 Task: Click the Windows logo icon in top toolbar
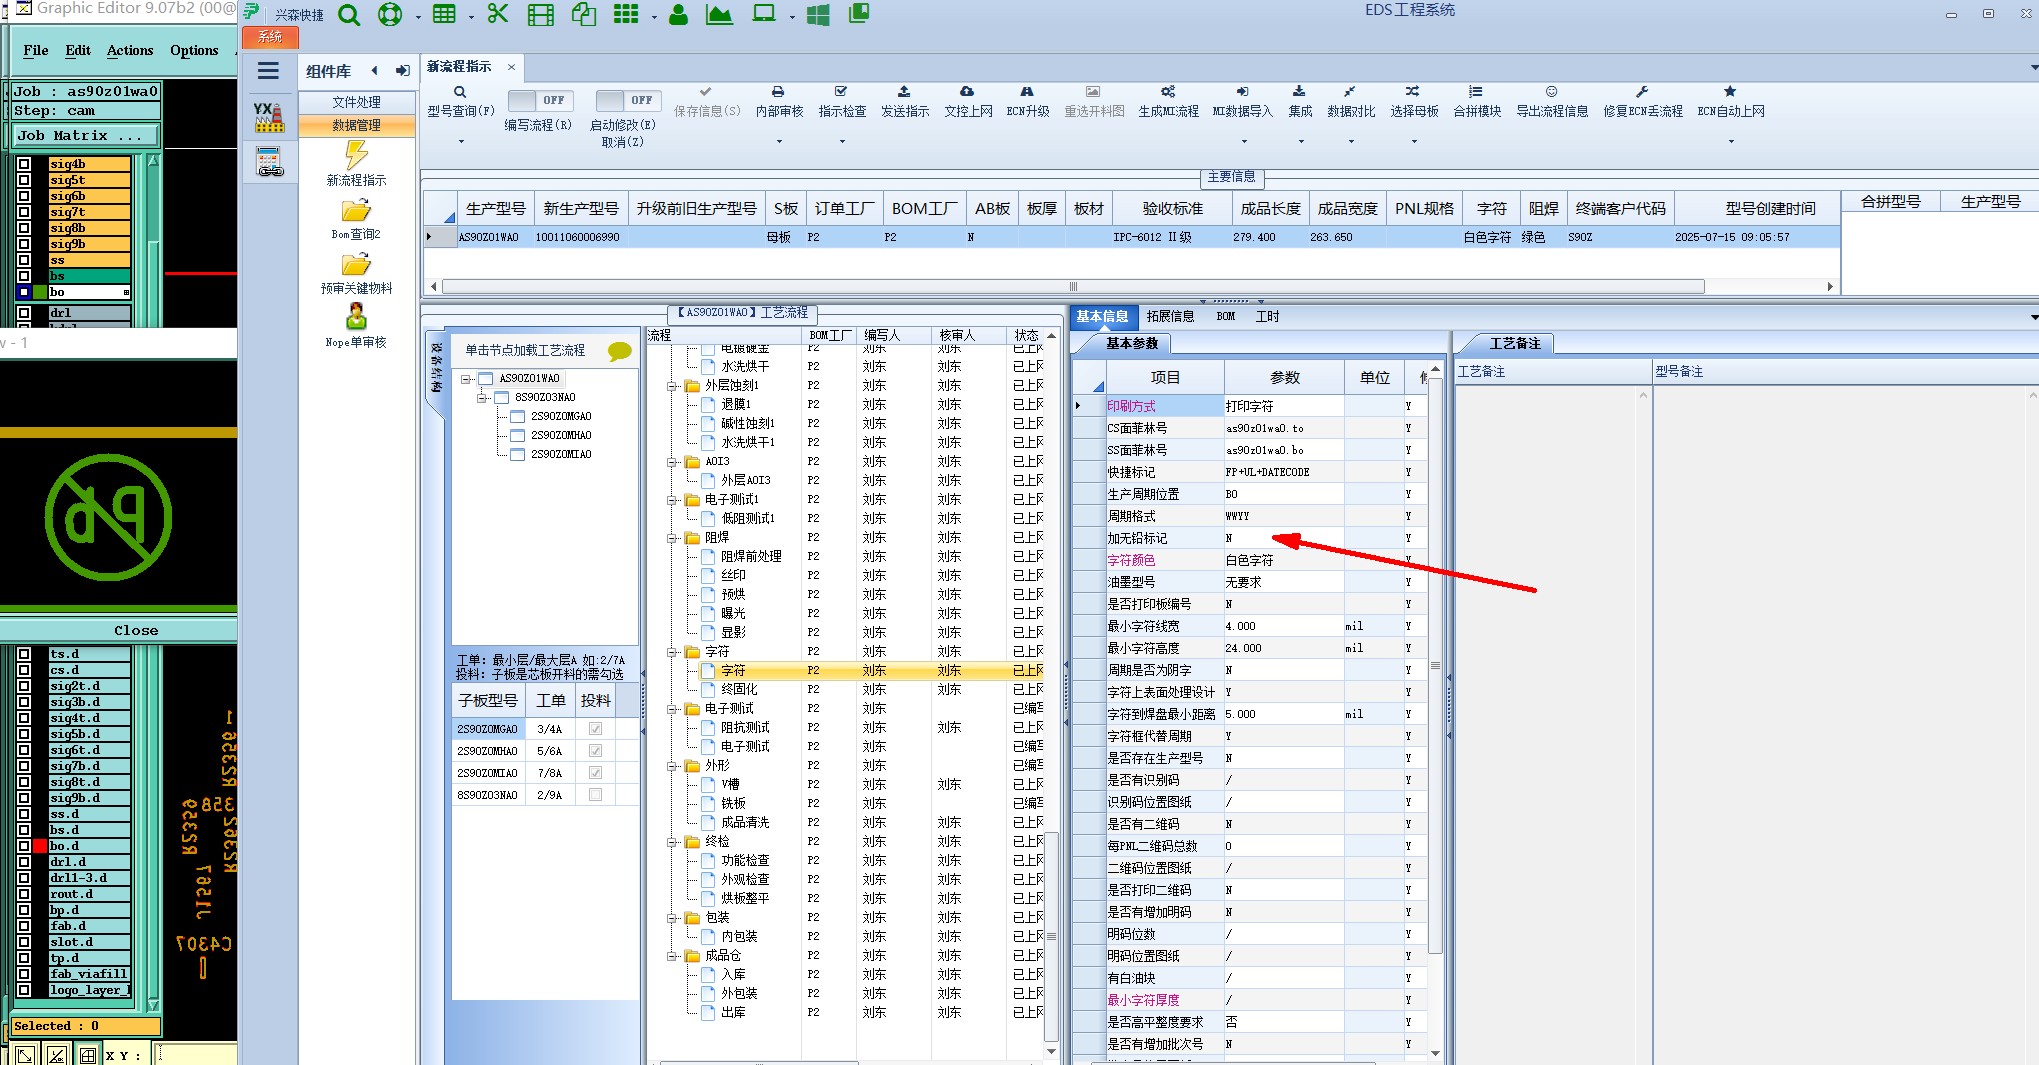coord(817,15)
